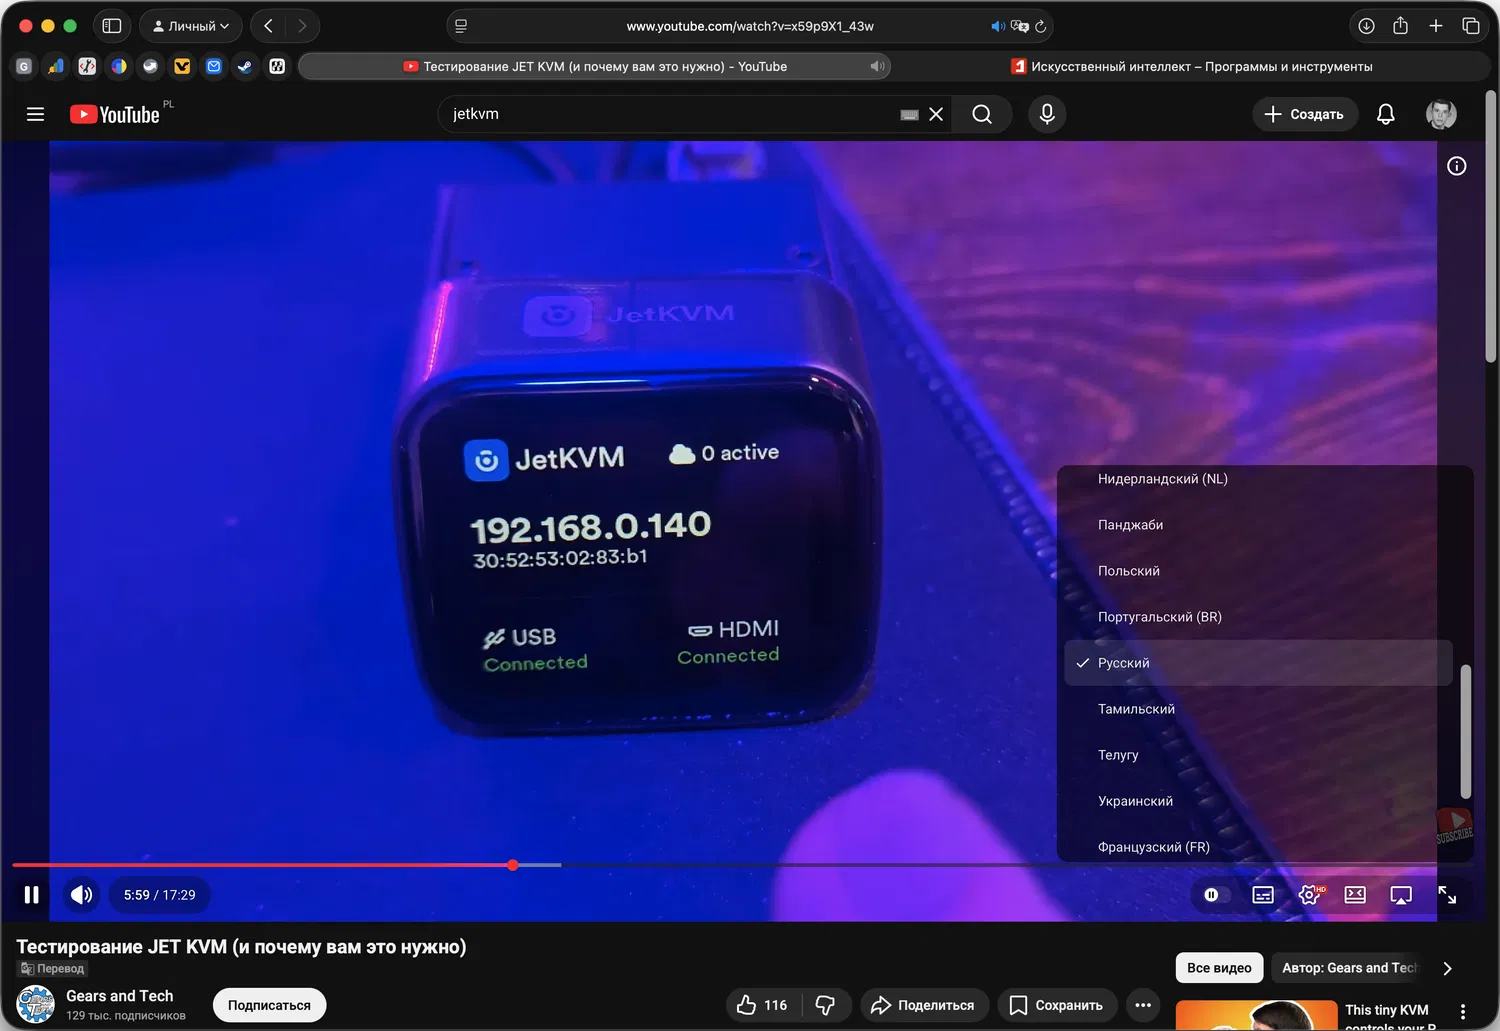Select Французский (FR) option
The height and width of the screenshot is (1031, 1500).
coord(1258,845)
